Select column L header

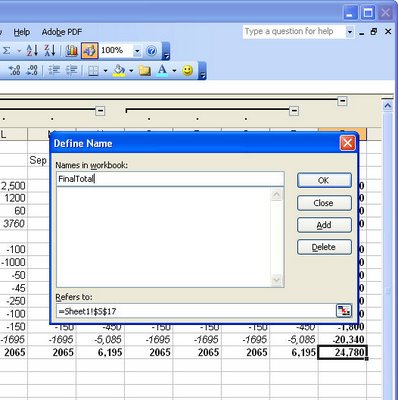click(13, 135)
